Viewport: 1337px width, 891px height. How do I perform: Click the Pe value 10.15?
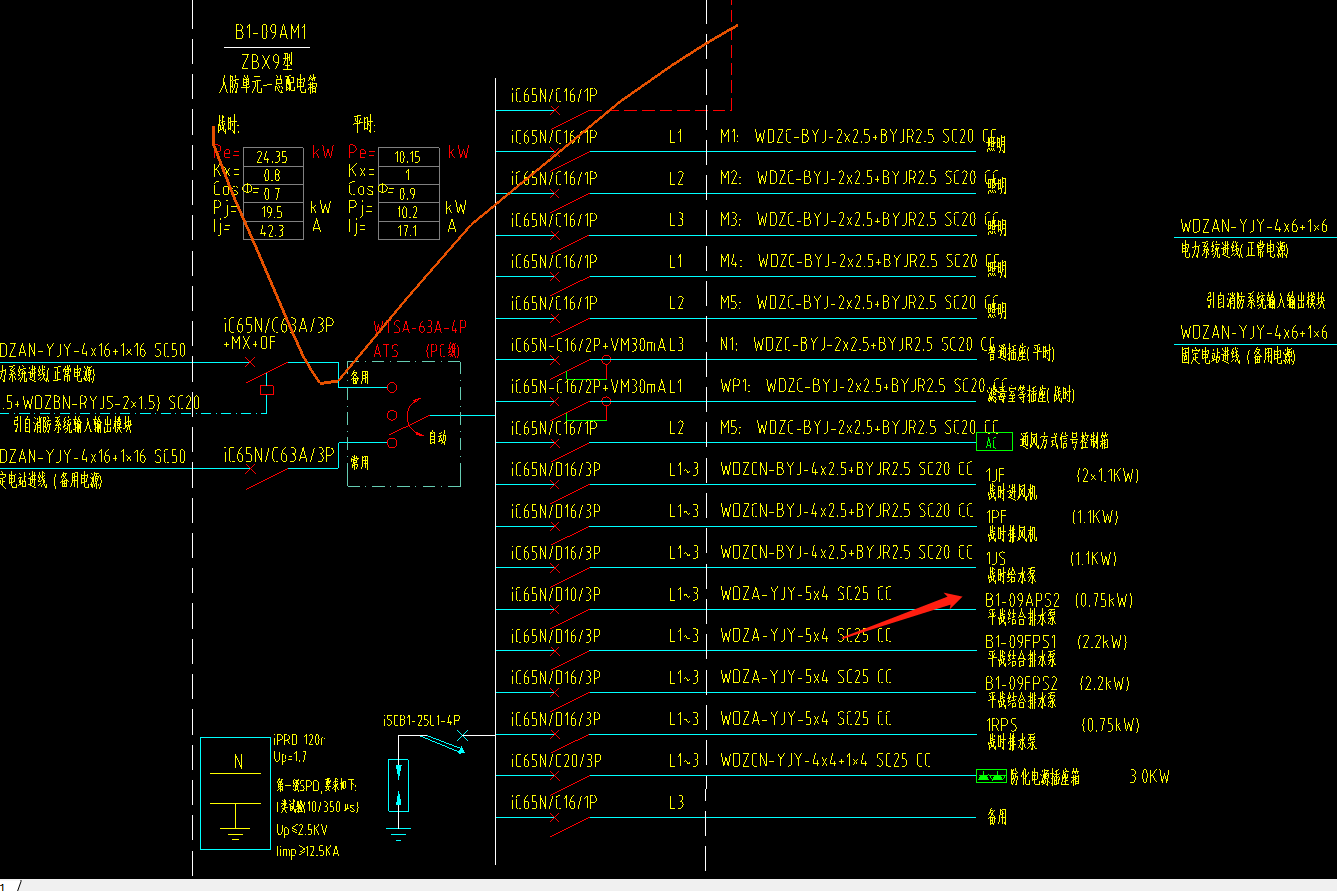tap(407, 157)
